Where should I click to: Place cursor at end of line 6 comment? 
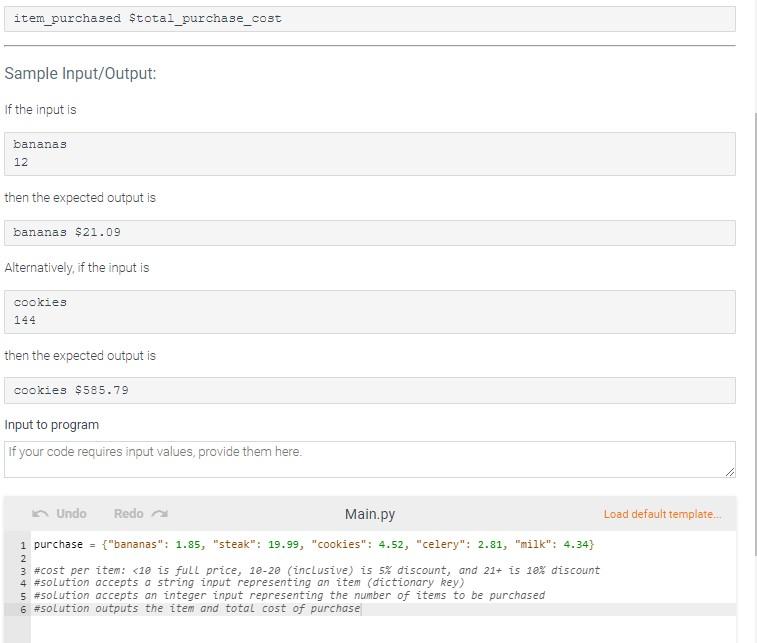[x=361, y=608]
